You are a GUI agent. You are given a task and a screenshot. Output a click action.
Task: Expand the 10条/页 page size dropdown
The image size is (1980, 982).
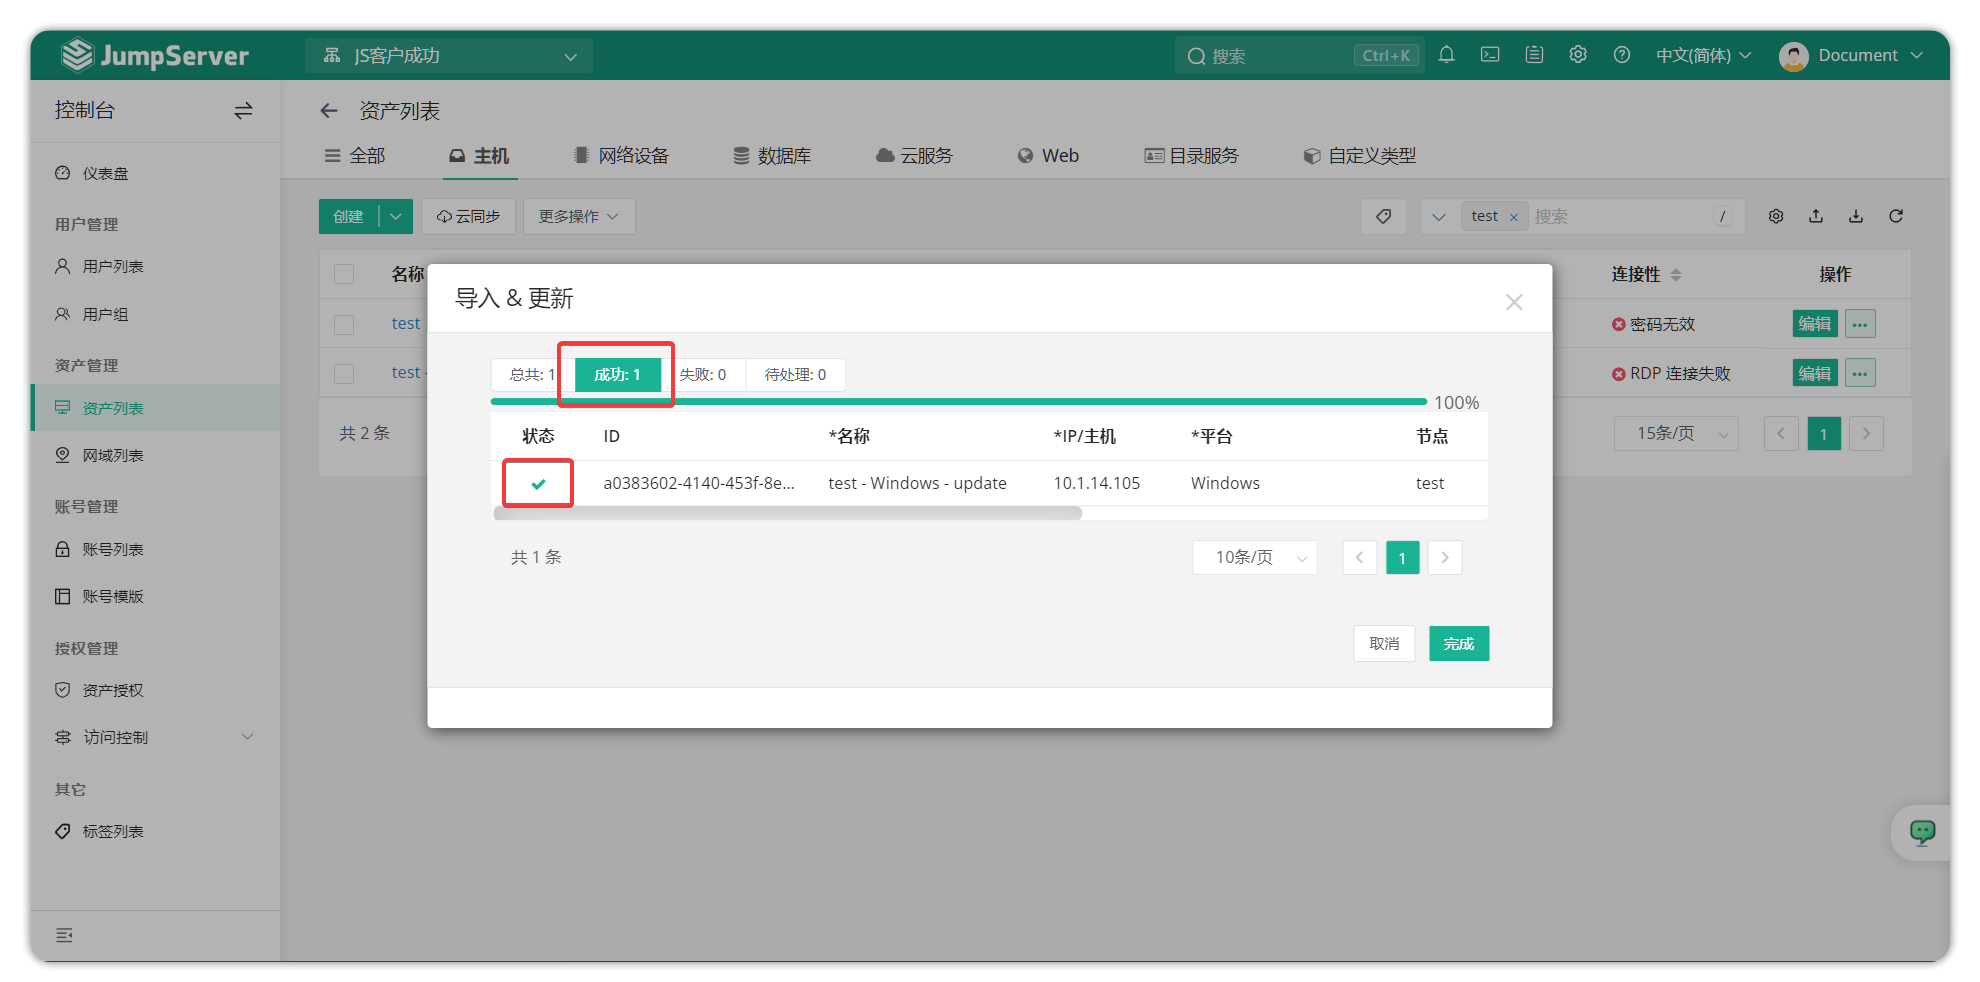tap(1254, 558)
